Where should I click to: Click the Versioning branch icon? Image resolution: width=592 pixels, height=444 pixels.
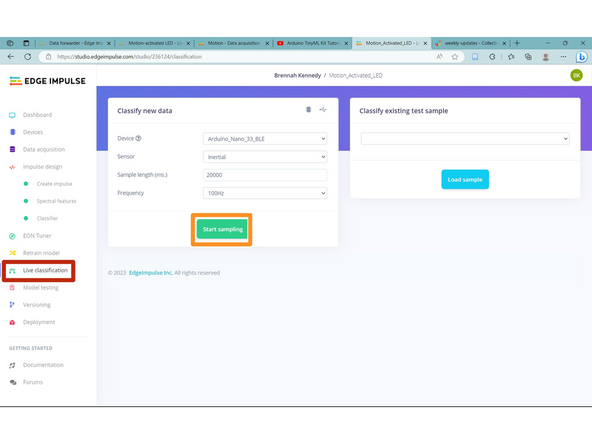(12, 305)
